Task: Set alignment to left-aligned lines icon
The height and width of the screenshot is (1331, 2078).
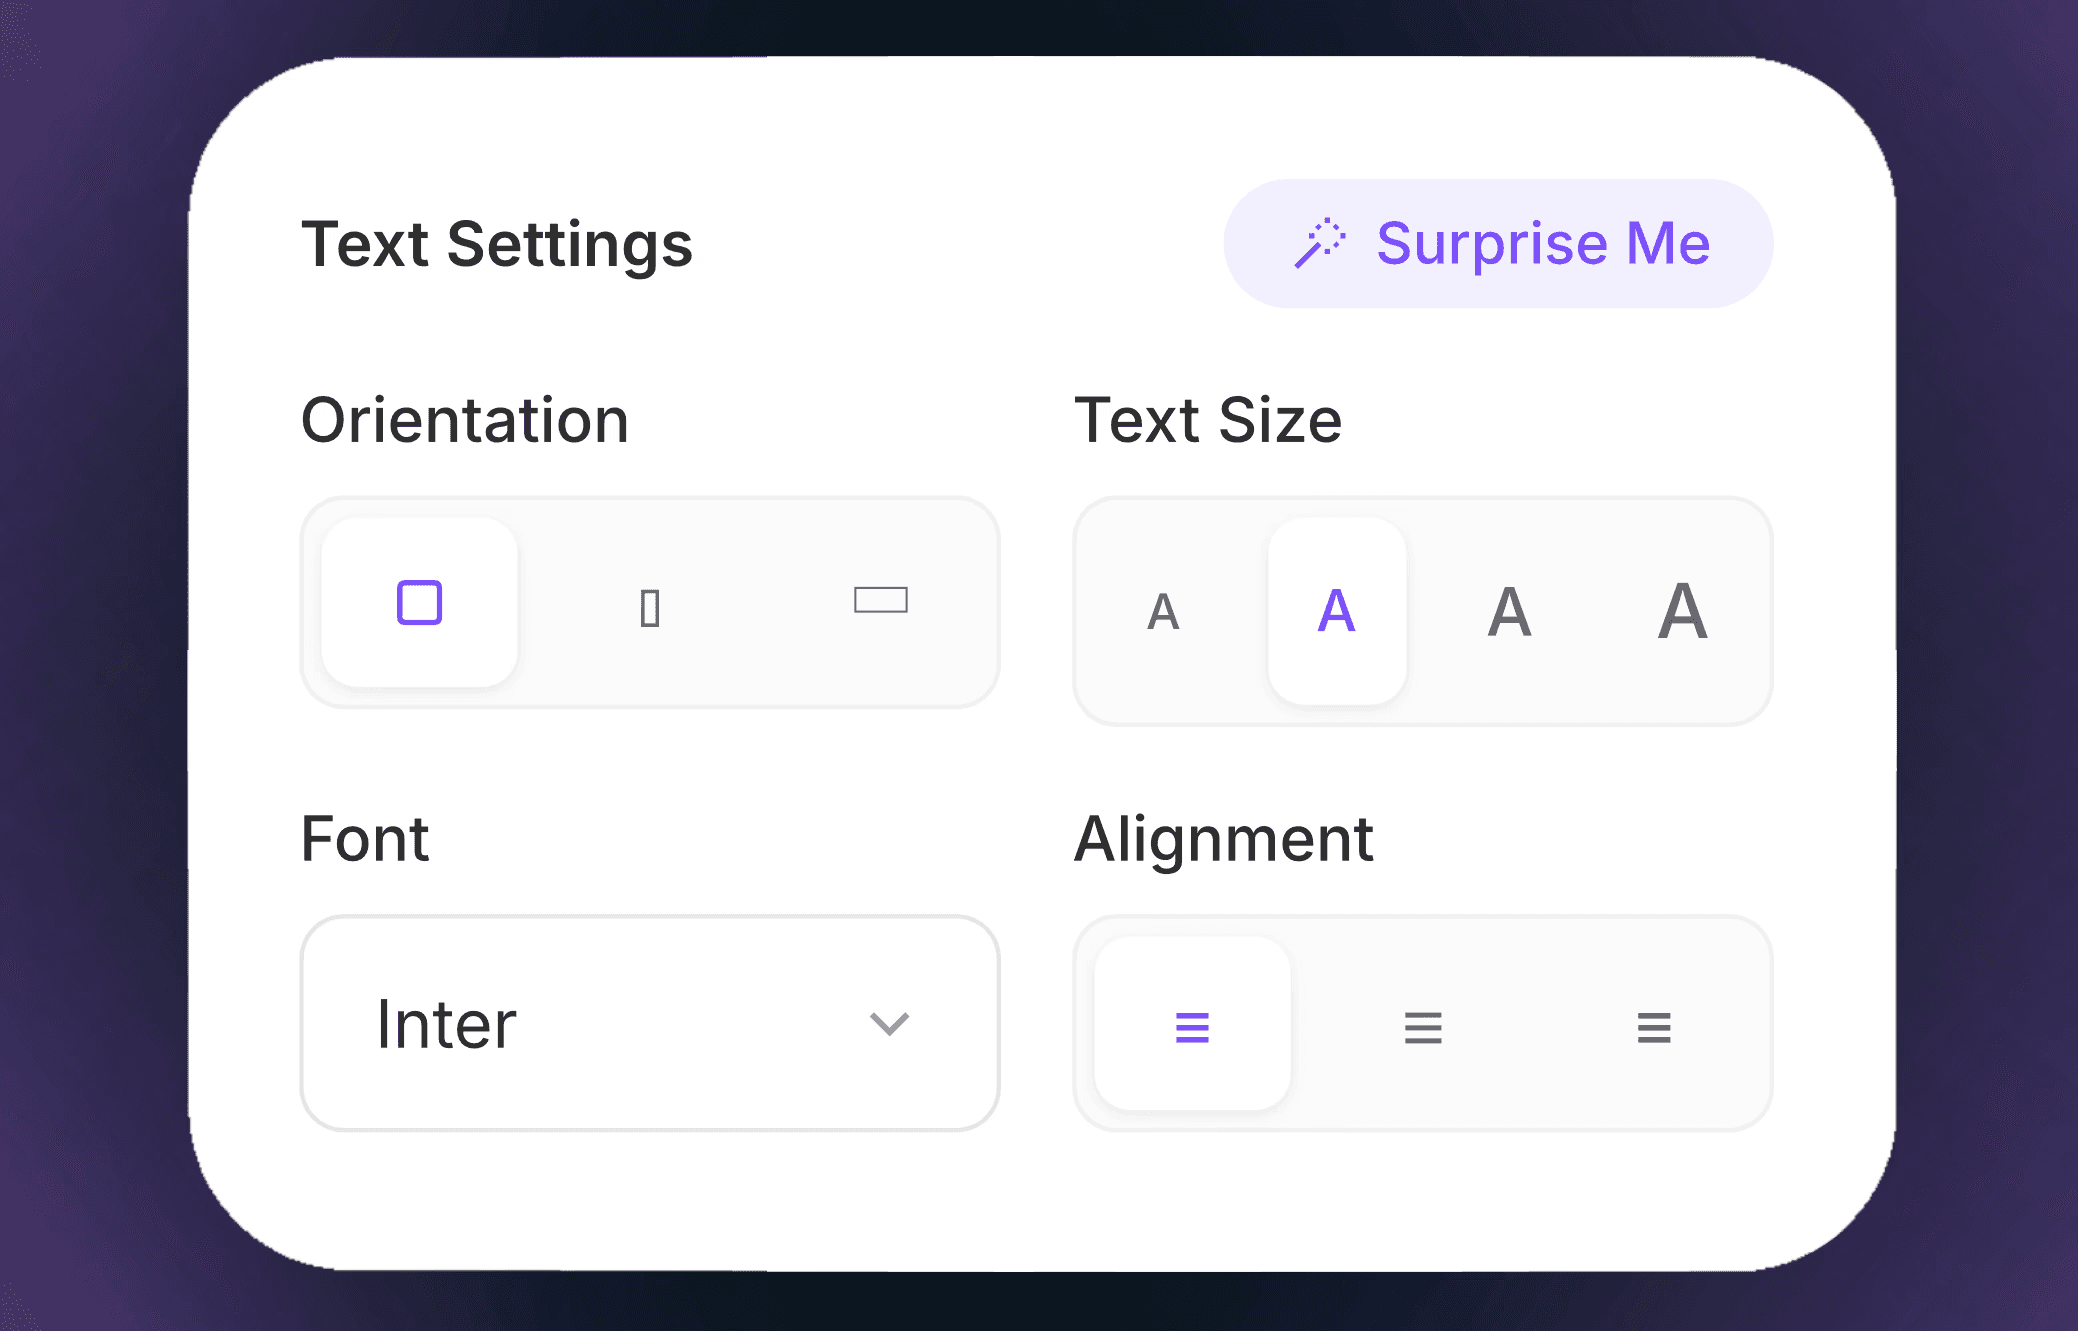Action: tap(1192, 1027)
